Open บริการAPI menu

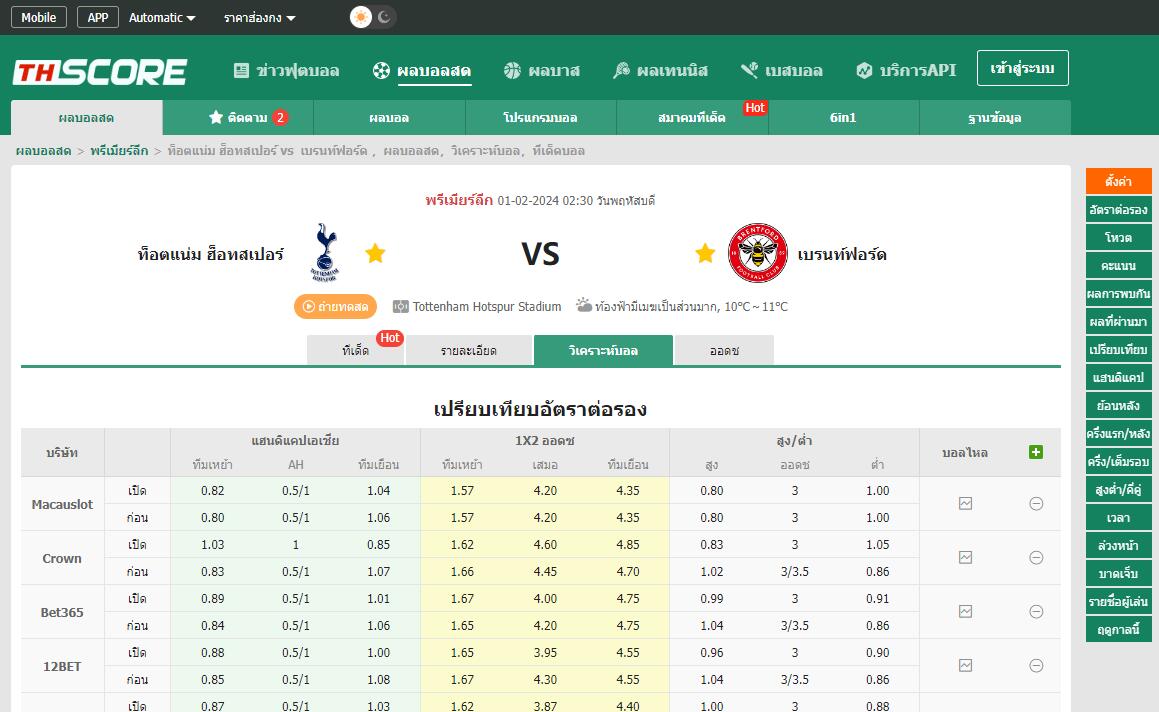[x=906, y=70]
